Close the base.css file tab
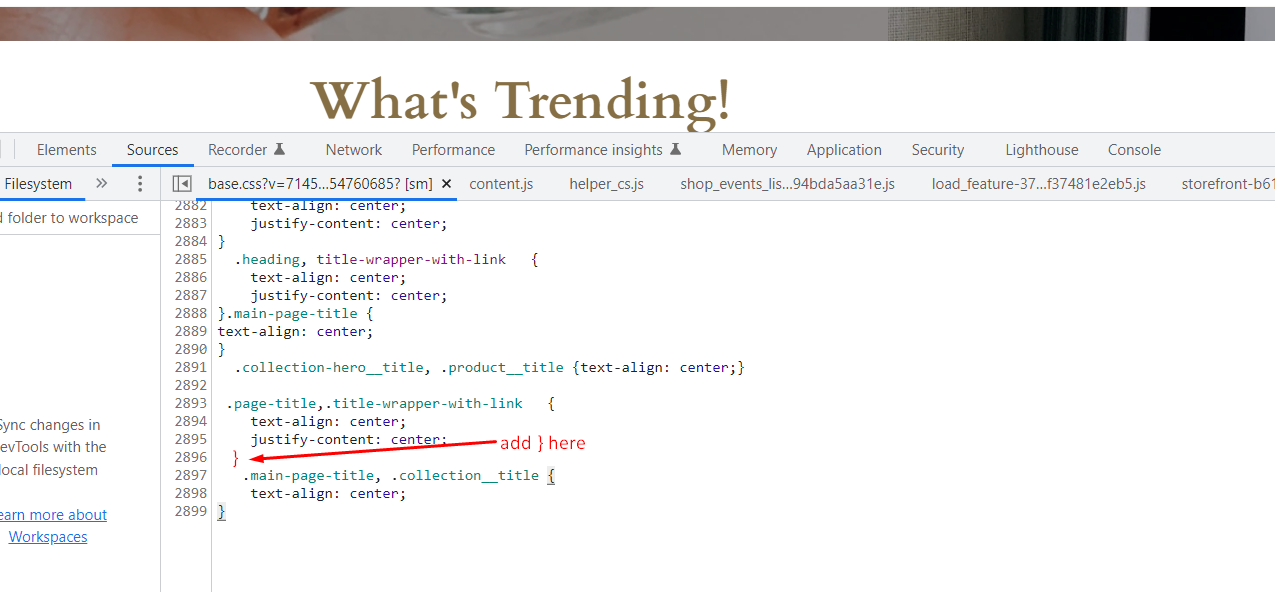This screenshot has width=1275, height=592. click(x=446, y=184)
